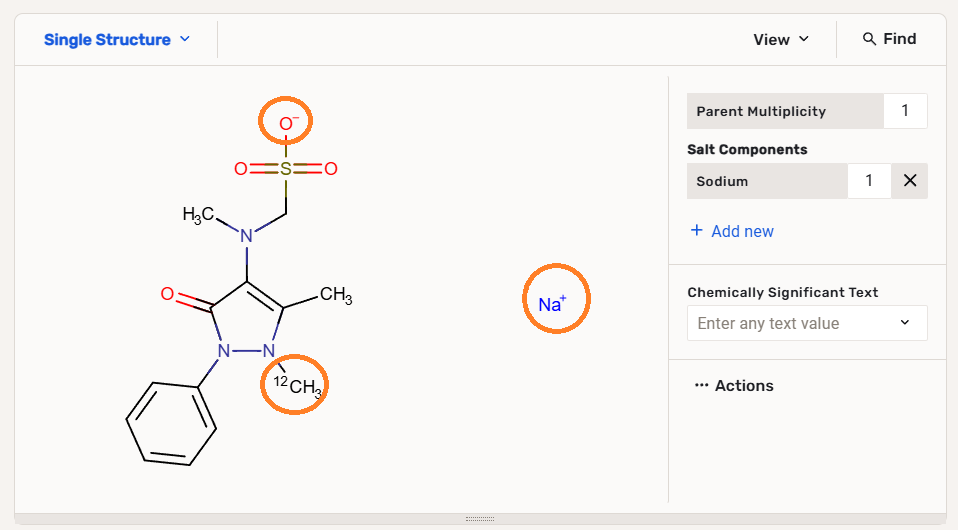
Task: Edit the Parent Multiplicity value field
Action: tap(904, 111)
